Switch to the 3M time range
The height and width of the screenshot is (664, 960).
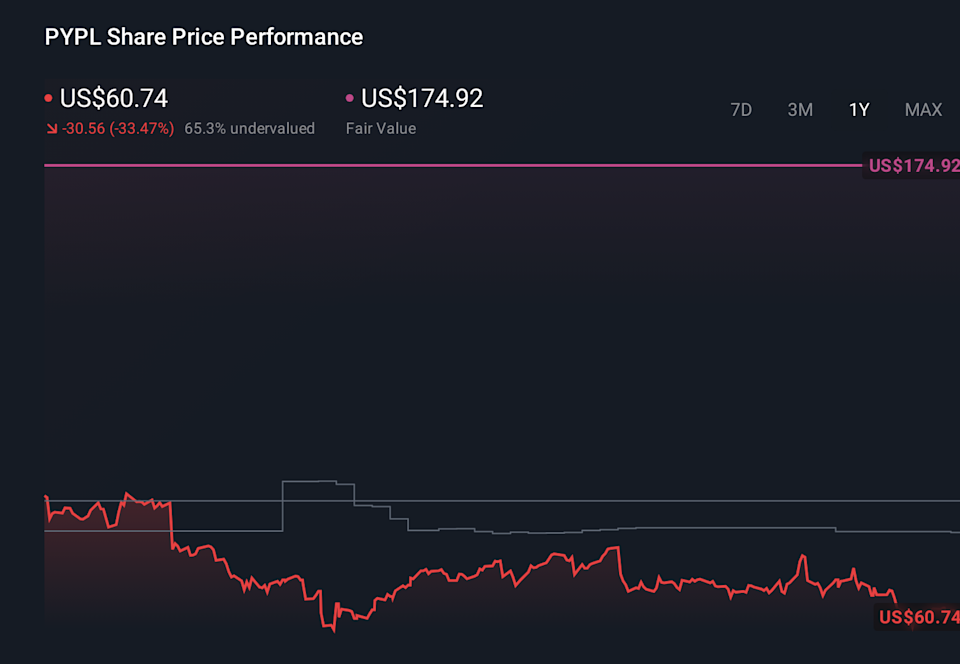pyautogui.click(x=800, y=110)
